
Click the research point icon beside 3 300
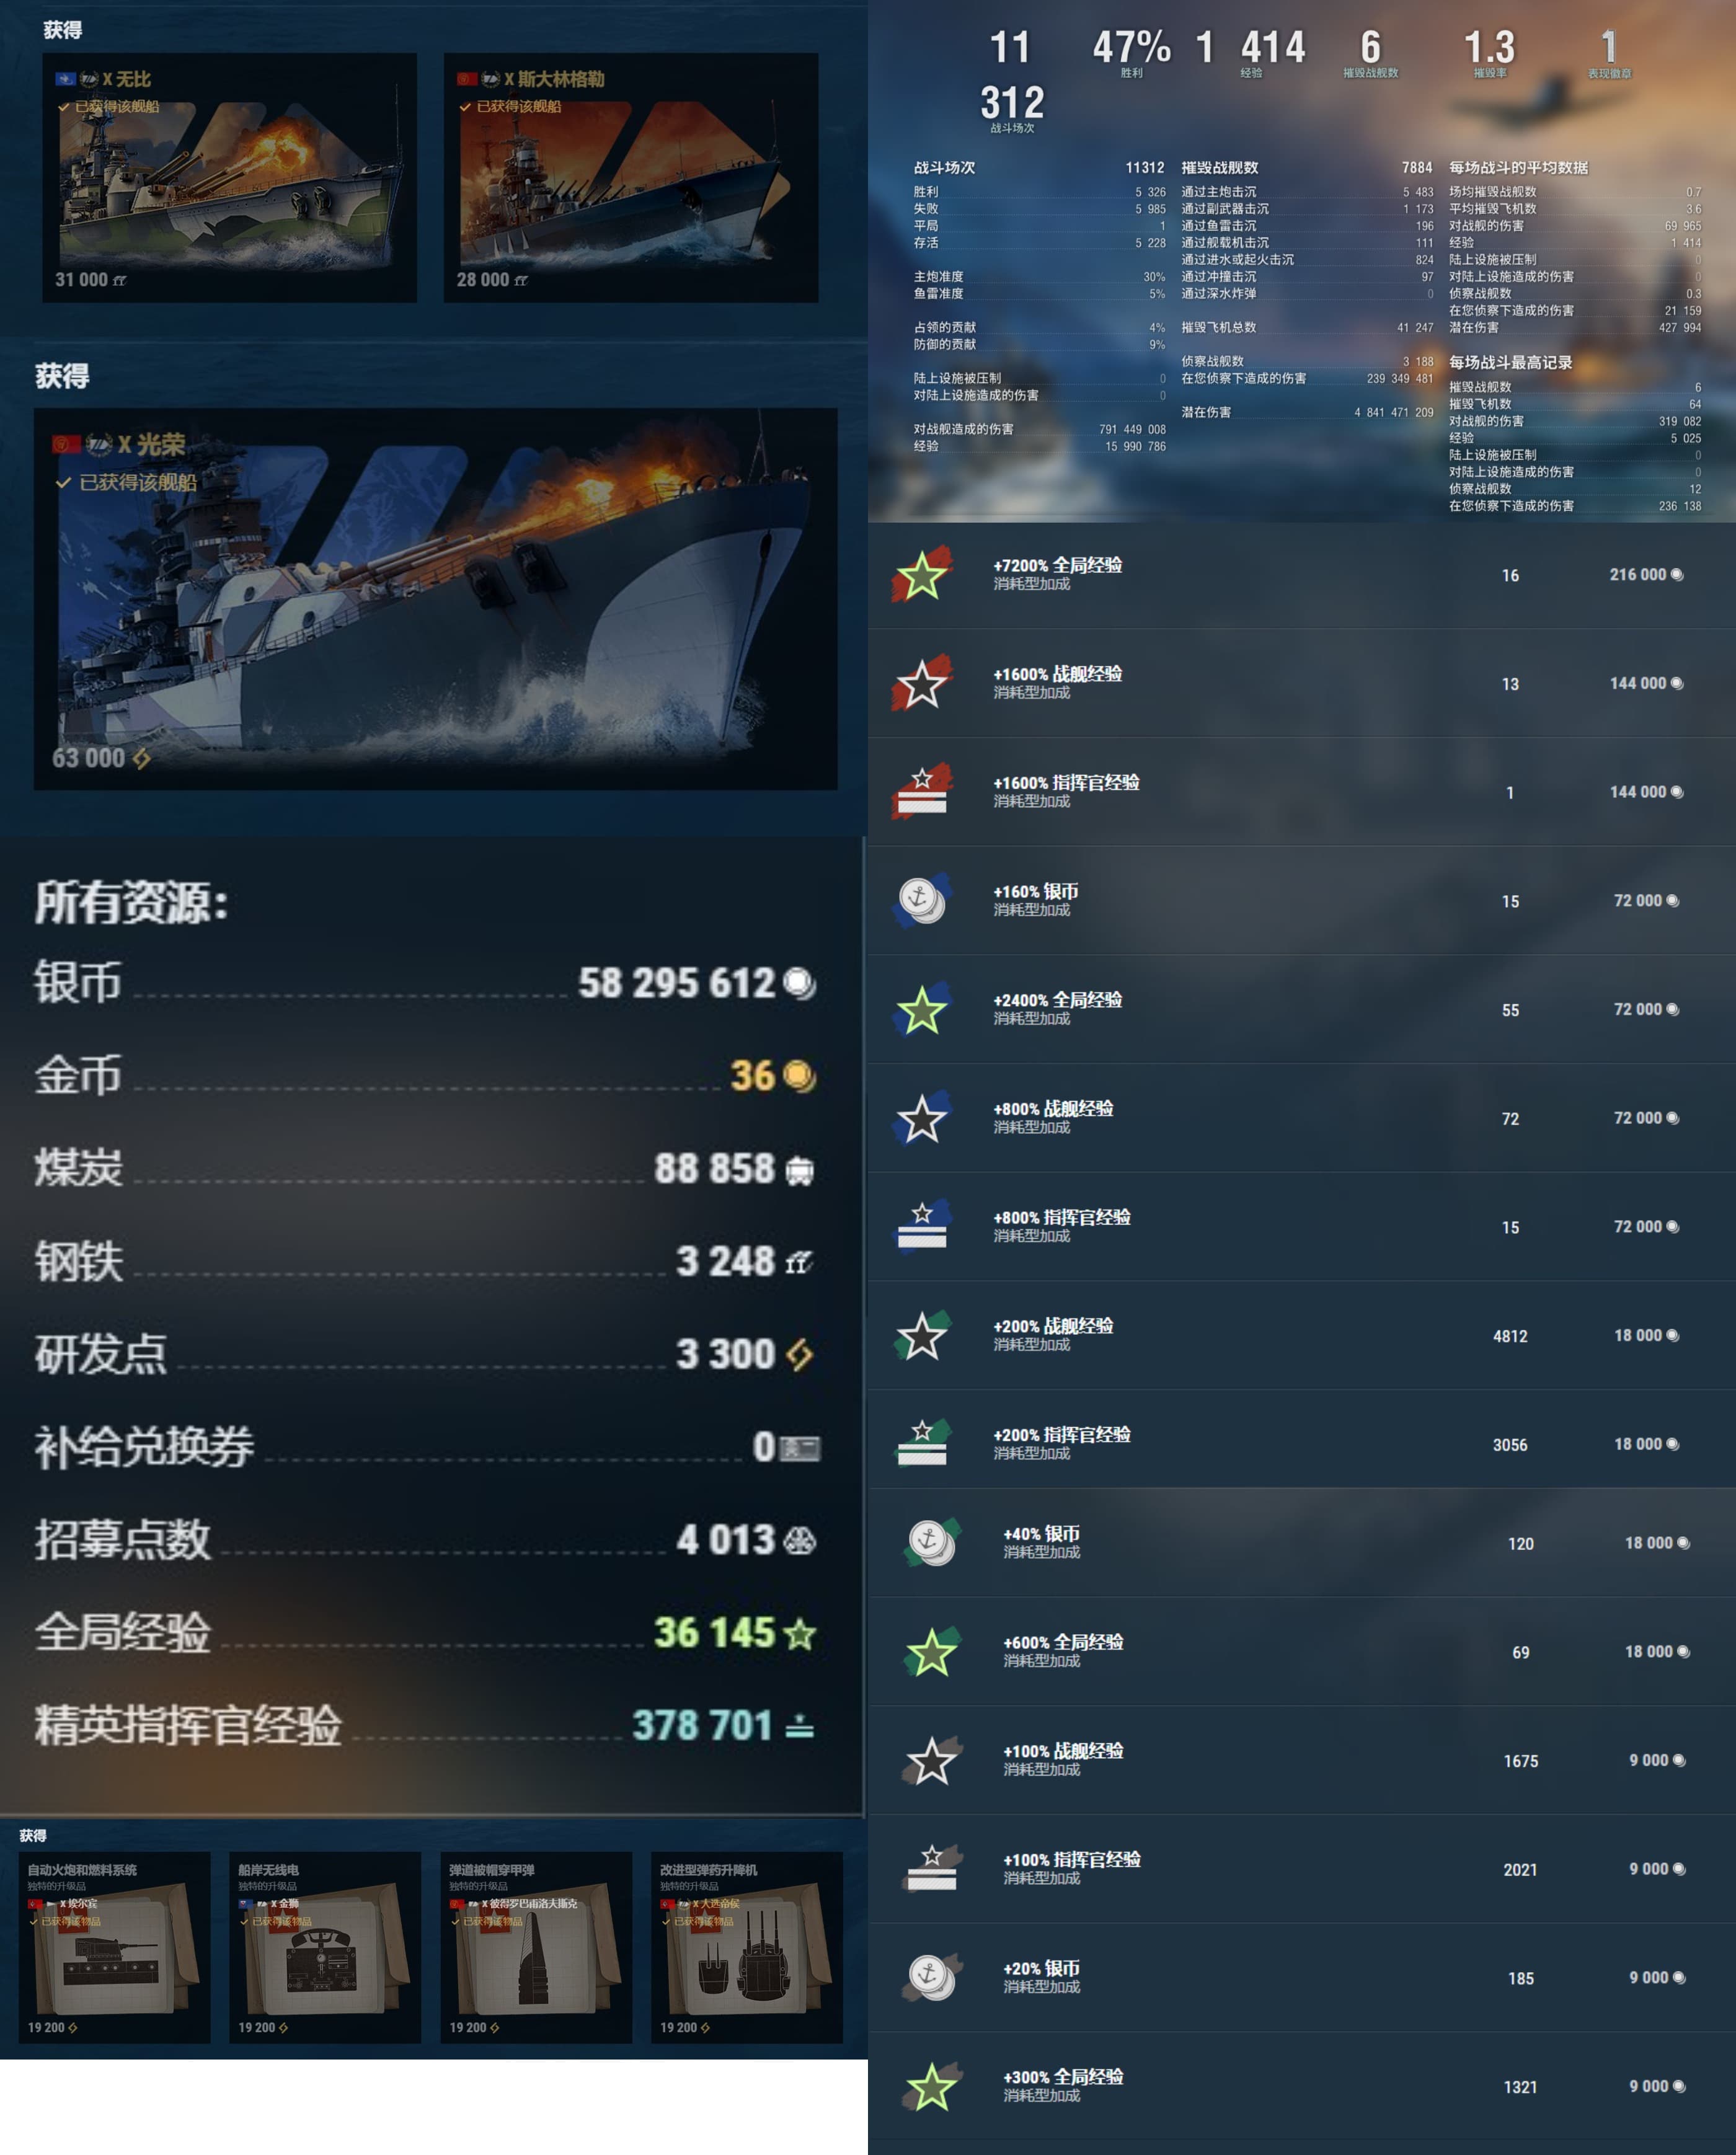pyautogui.click(x=799, y=1355)
